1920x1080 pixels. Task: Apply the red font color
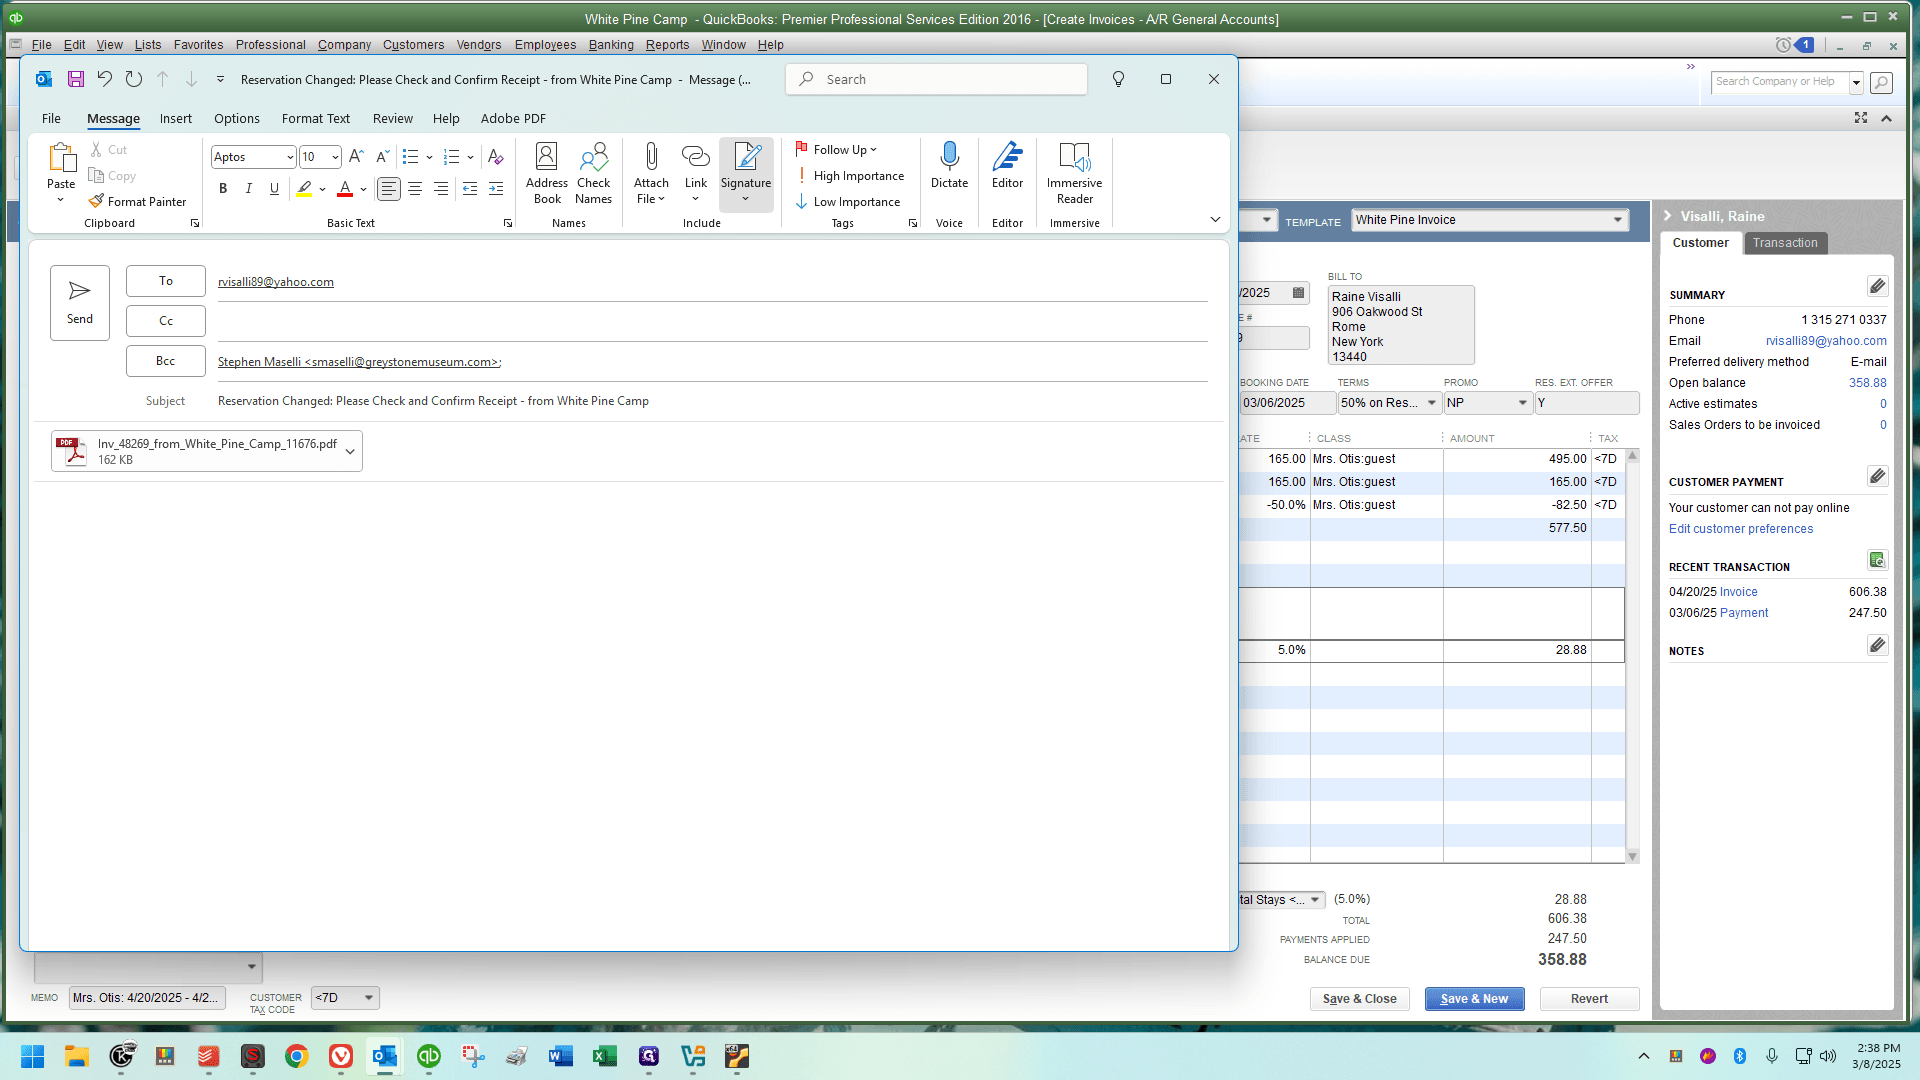345,188
